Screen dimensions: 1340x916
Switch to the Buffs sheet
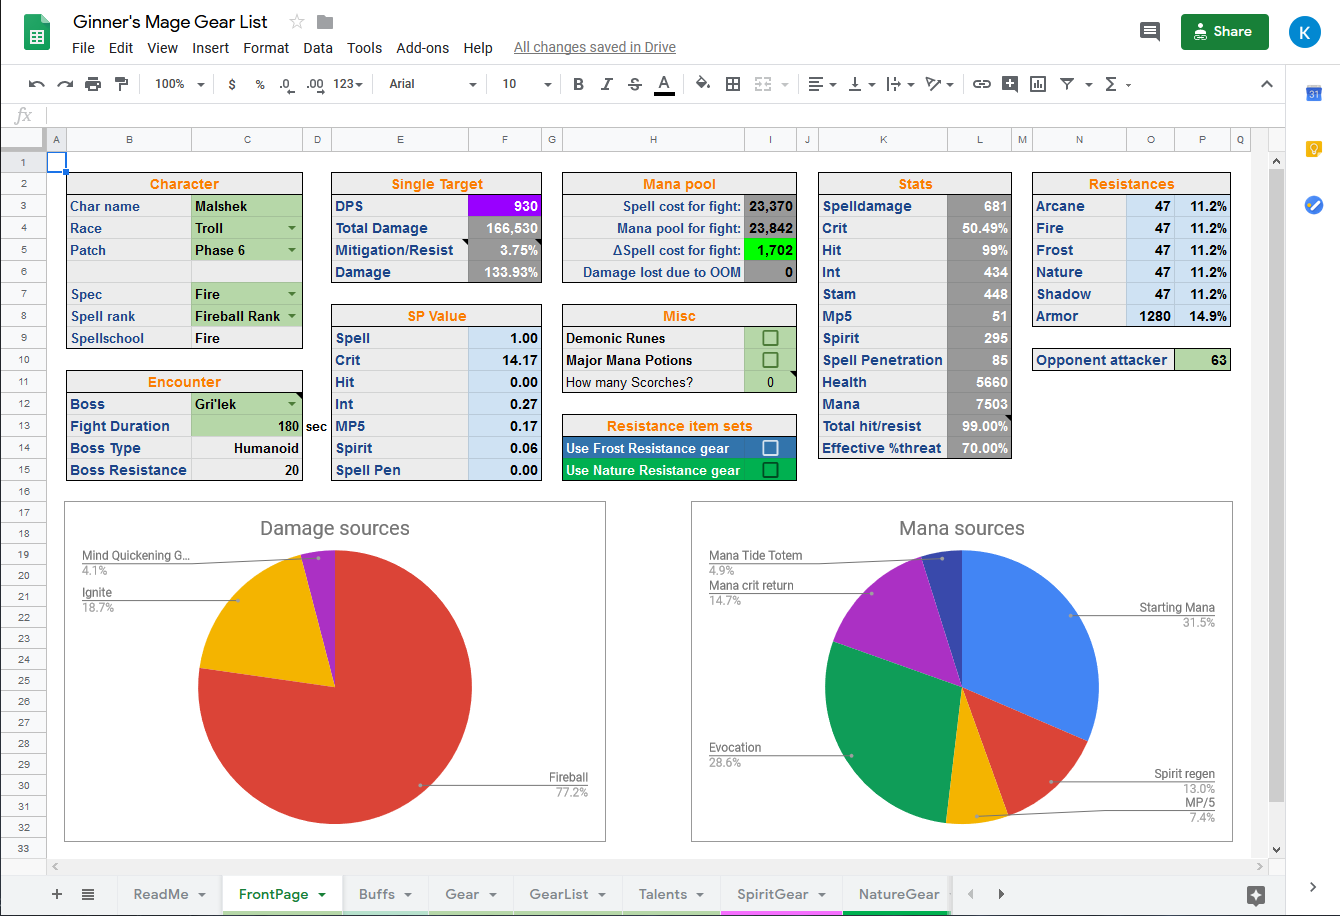point(385,894)
